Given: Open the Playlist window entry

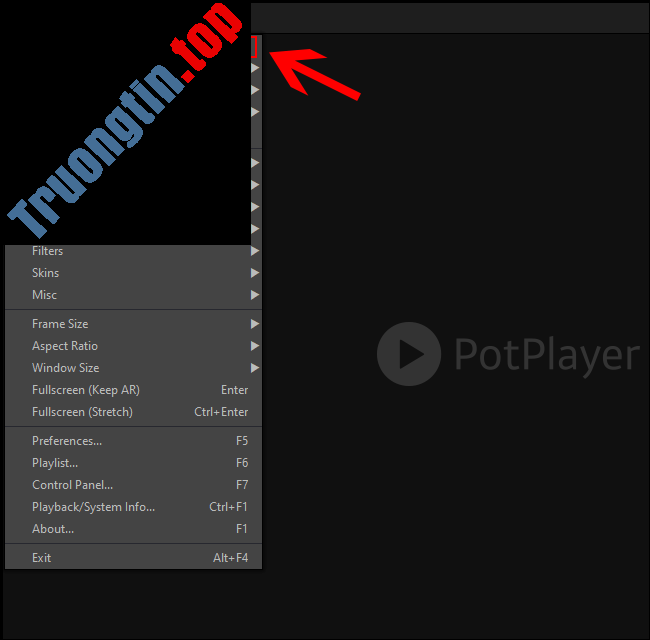Looking at the screenshot, I should (55, 463).
